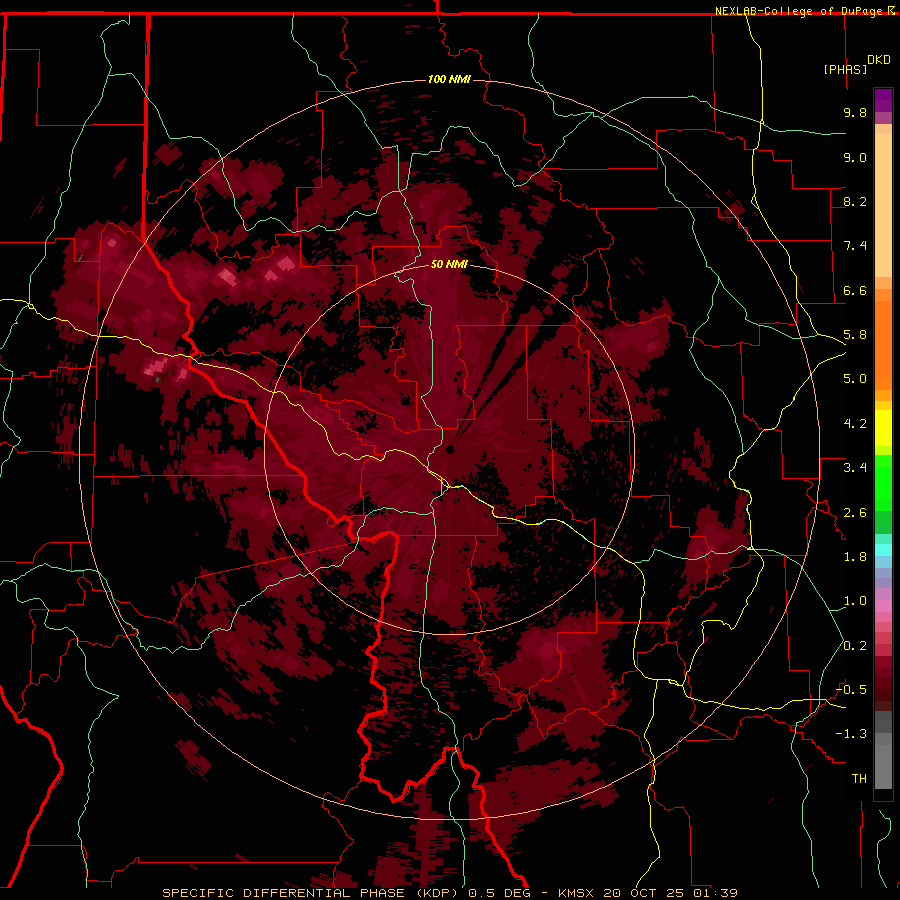
Task: Click the orange segment of color bar
Action: point(883,344)
